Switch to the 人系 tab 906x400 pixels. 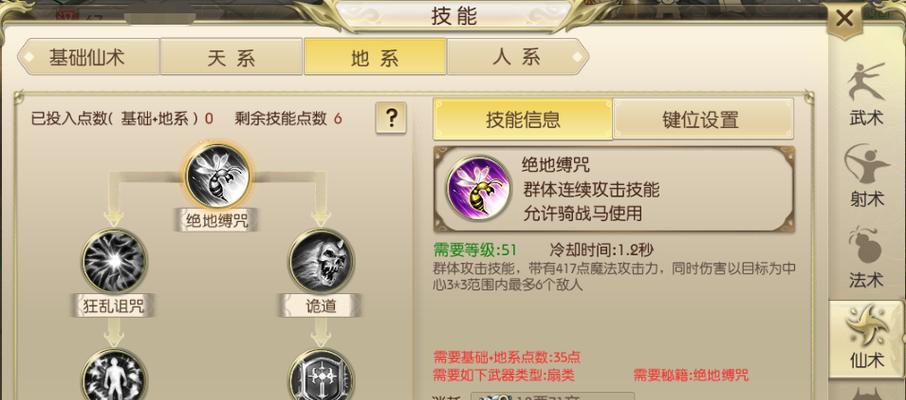tap(517, 57)
